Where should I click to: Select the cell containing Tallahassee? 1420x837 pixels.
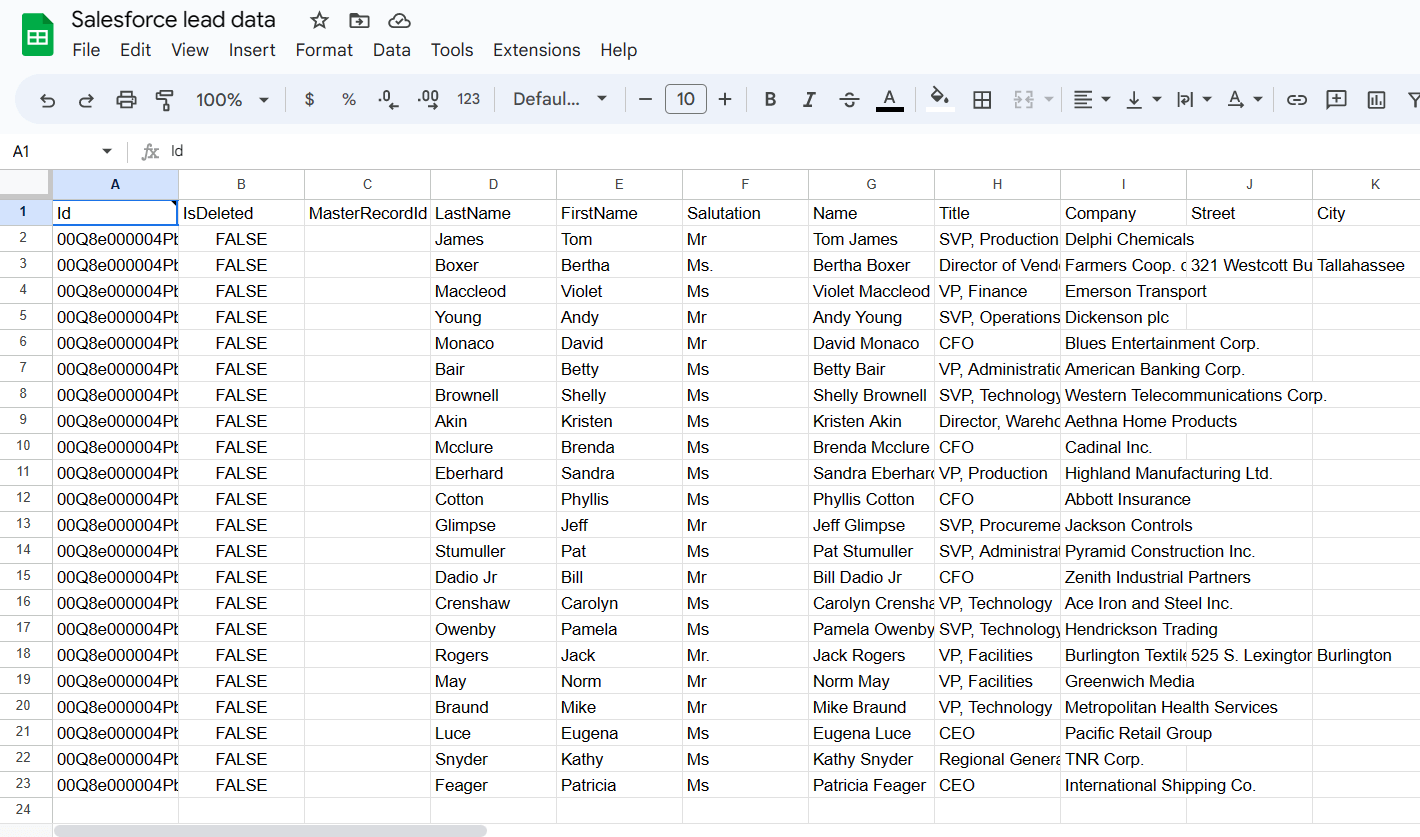[x=1366, y=265]
